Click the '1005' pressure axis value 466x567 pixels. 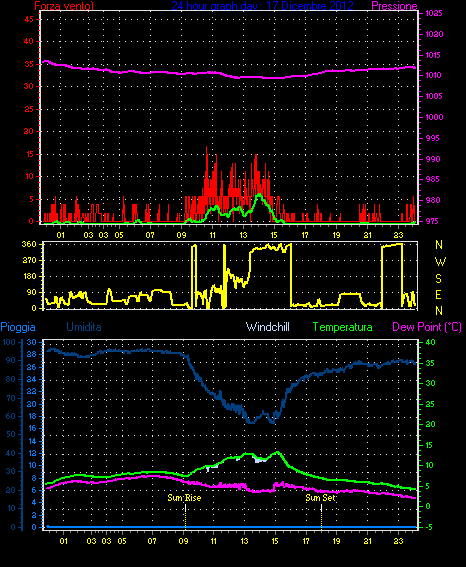click(x=434, y=96)
